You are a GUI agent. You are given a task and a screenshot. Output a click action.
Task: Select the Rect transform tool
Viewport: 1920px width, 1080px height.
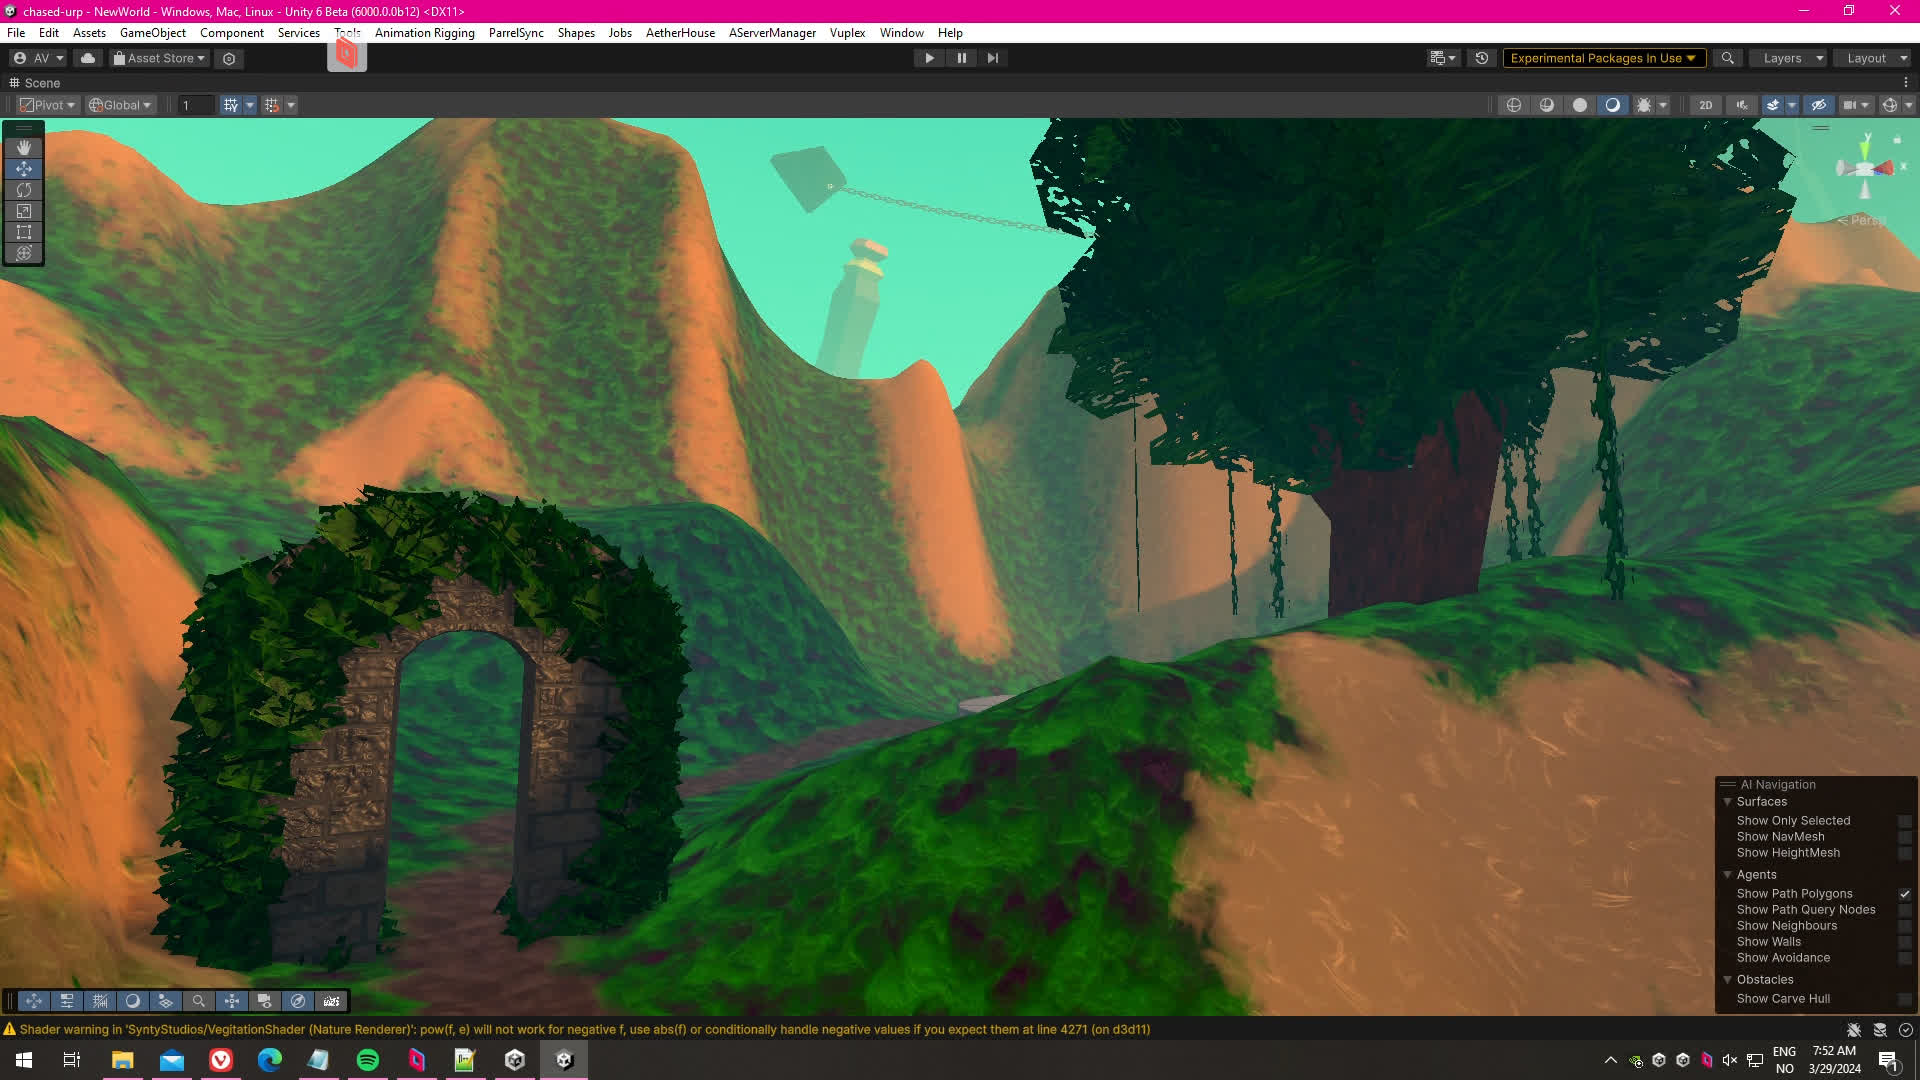24,232
